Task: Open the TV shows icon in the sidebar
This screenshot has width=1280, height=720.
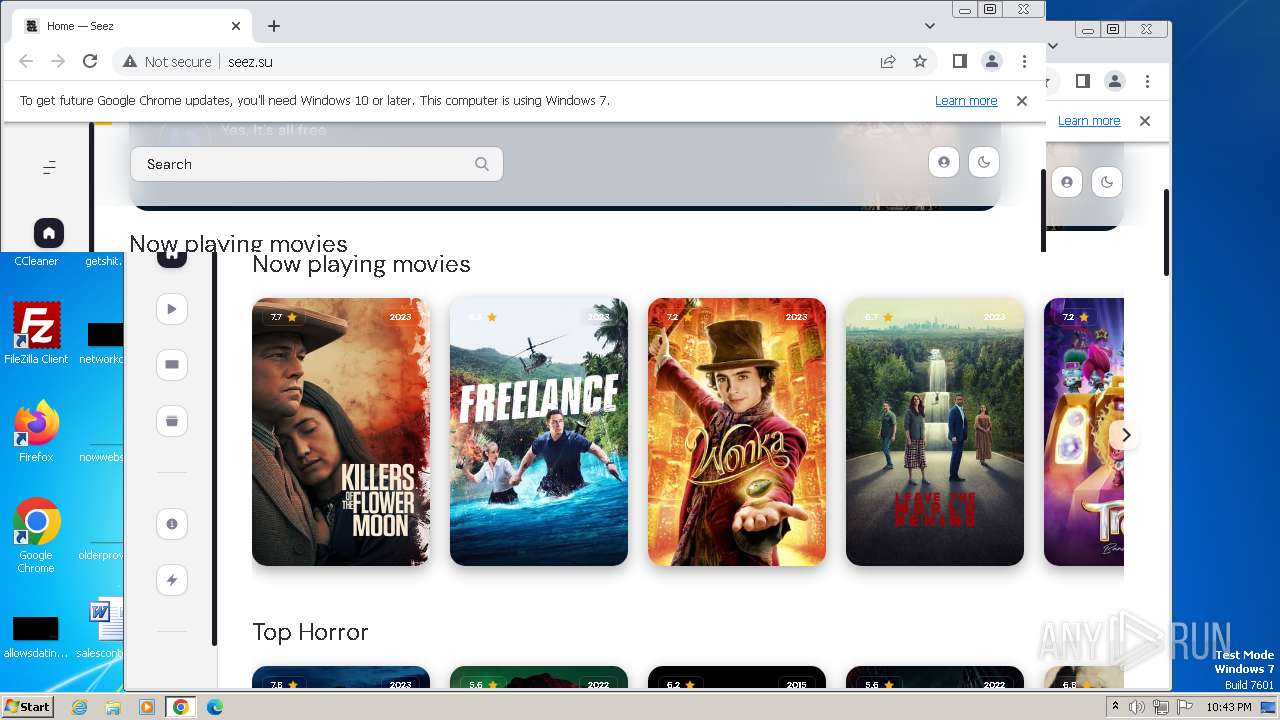Action: click(172, 365)
